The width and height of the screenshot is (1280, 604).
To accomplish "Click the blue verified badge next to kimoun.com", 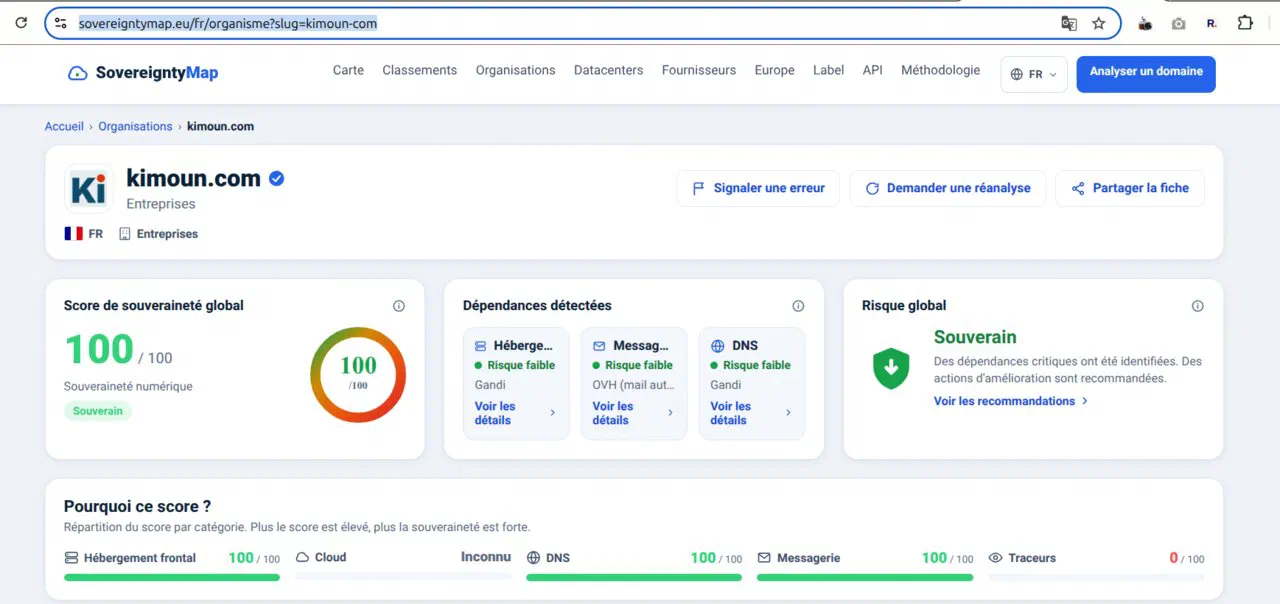I will (277, 179).
